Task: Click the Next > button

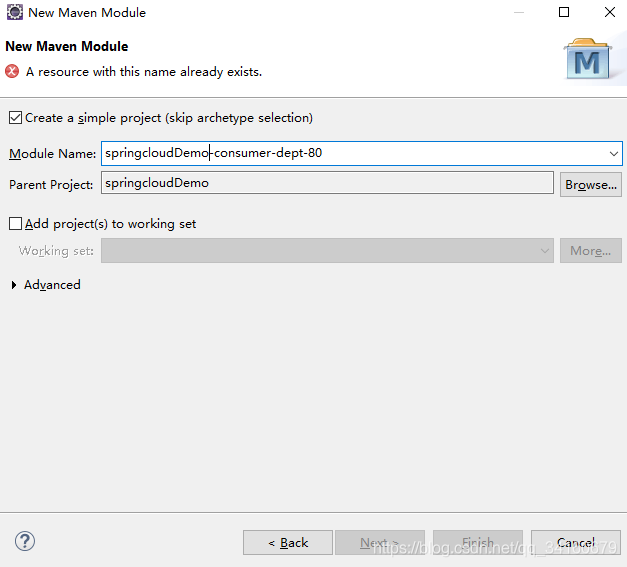Action: 380,543
